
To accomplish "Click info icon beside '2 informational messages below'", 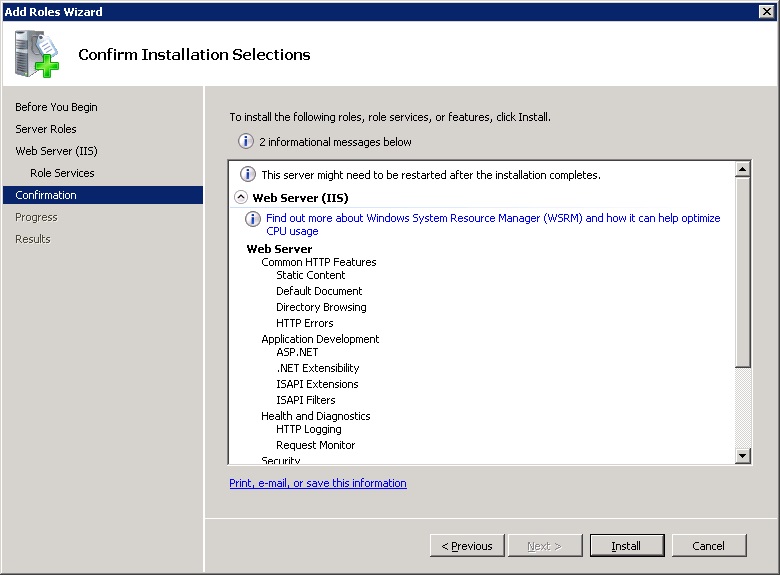I will (246, 142).
